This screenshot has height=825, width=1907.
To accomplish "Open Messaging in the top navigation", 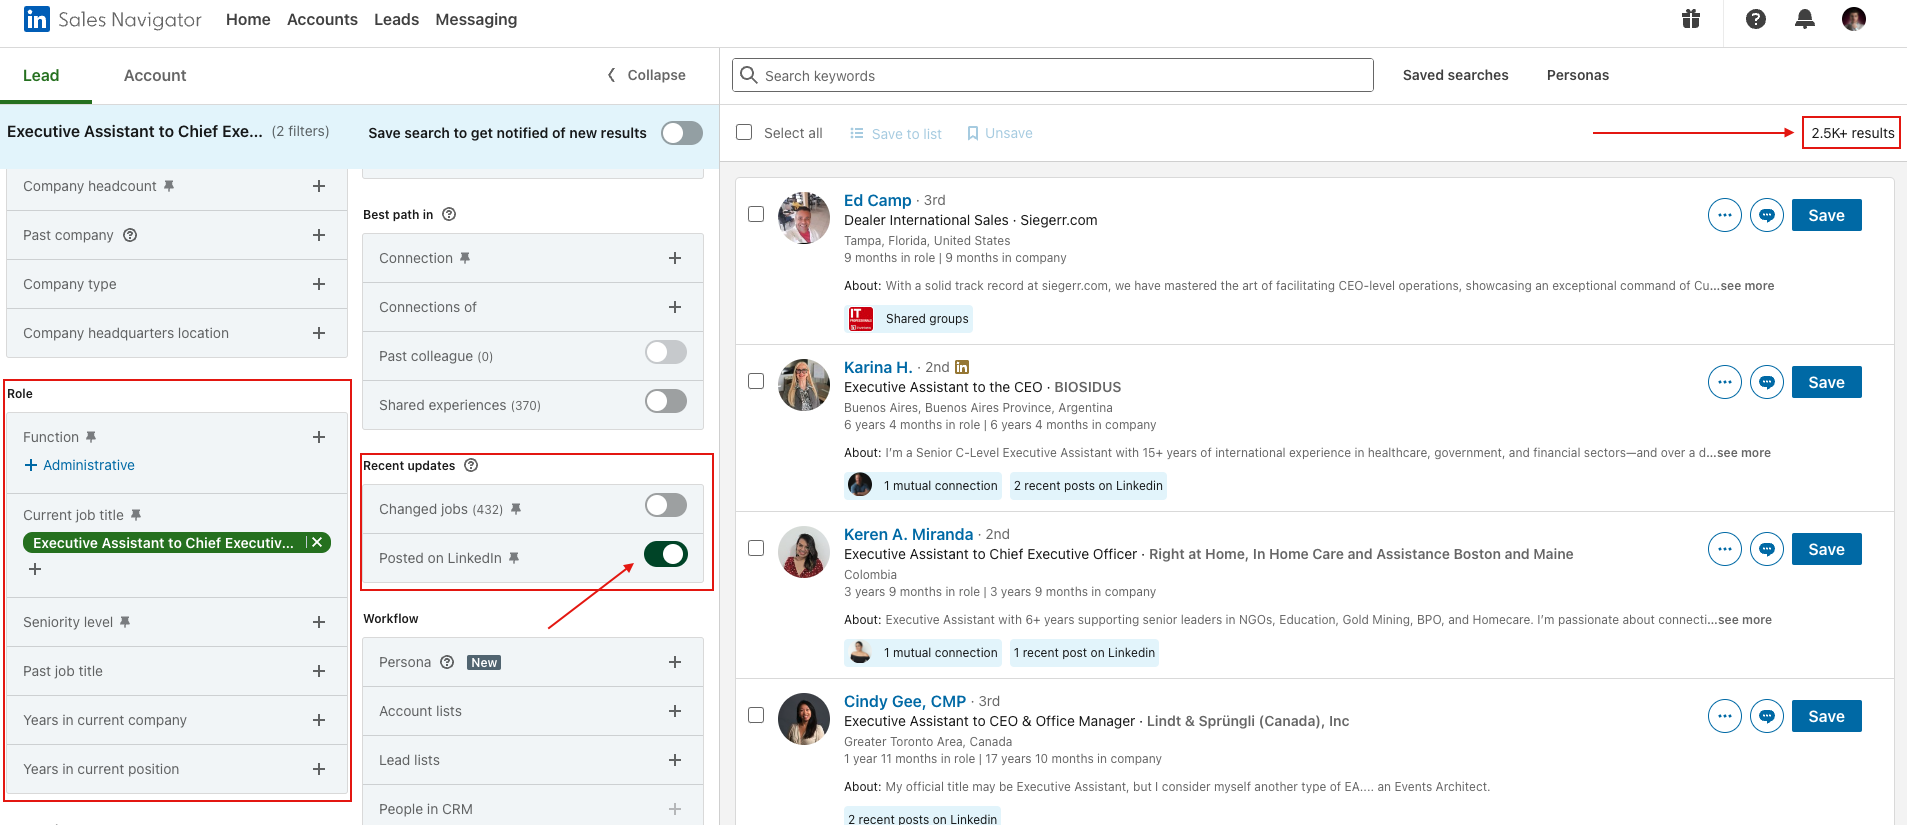I will click(x=476, y=19).
